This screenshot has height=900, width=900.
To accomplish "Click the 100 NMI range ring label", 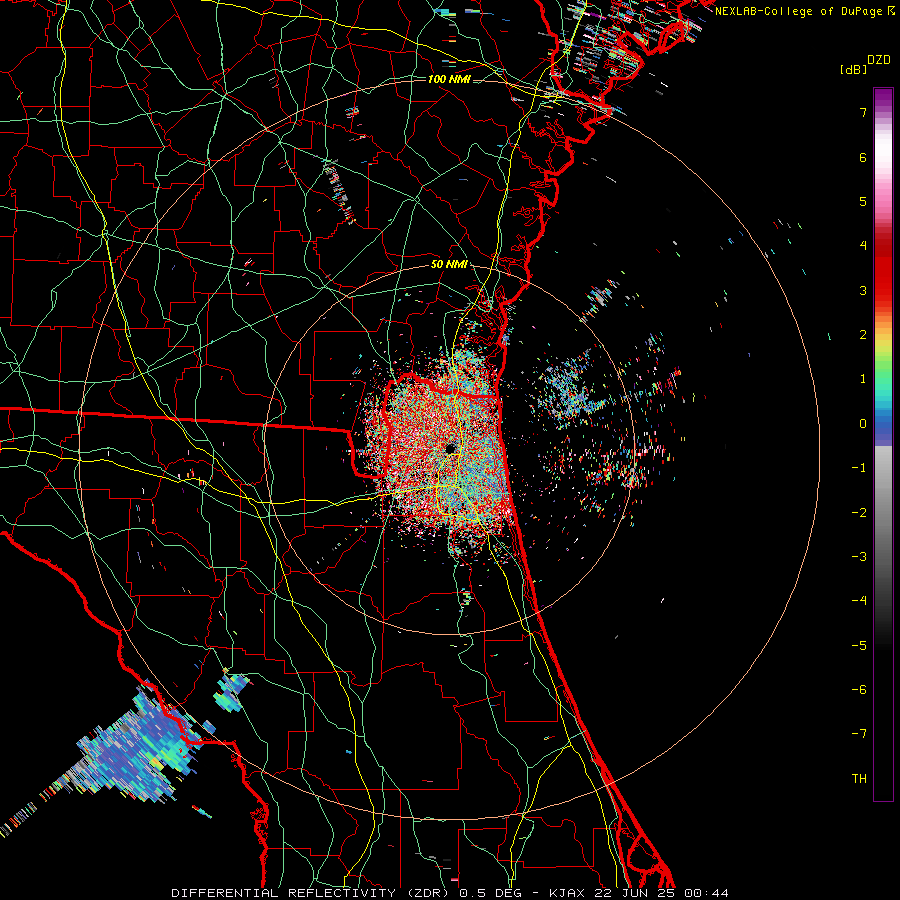I will click(449, 79).
